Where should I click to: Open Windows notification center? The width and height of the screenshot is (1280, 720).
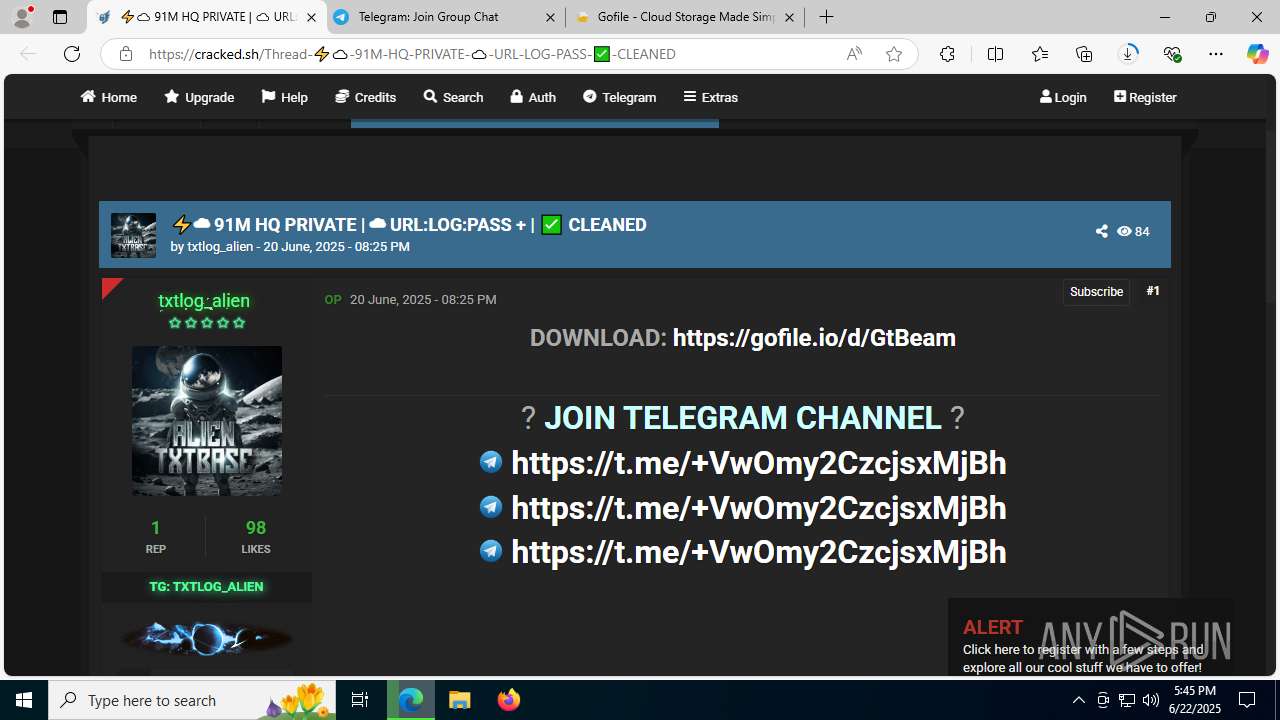click(1247, 700)
